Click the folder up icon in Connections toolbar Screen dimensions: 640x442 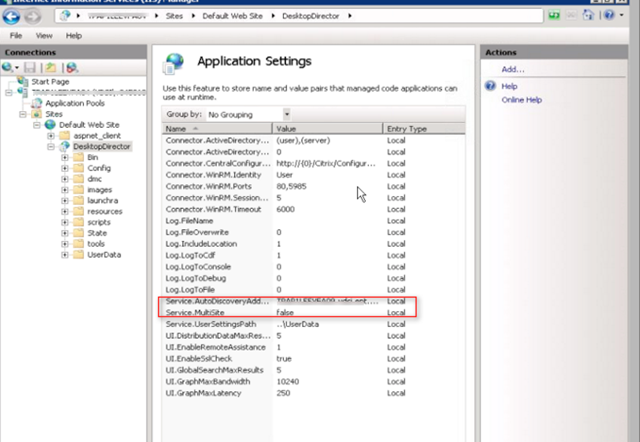[x=51, y=67]
